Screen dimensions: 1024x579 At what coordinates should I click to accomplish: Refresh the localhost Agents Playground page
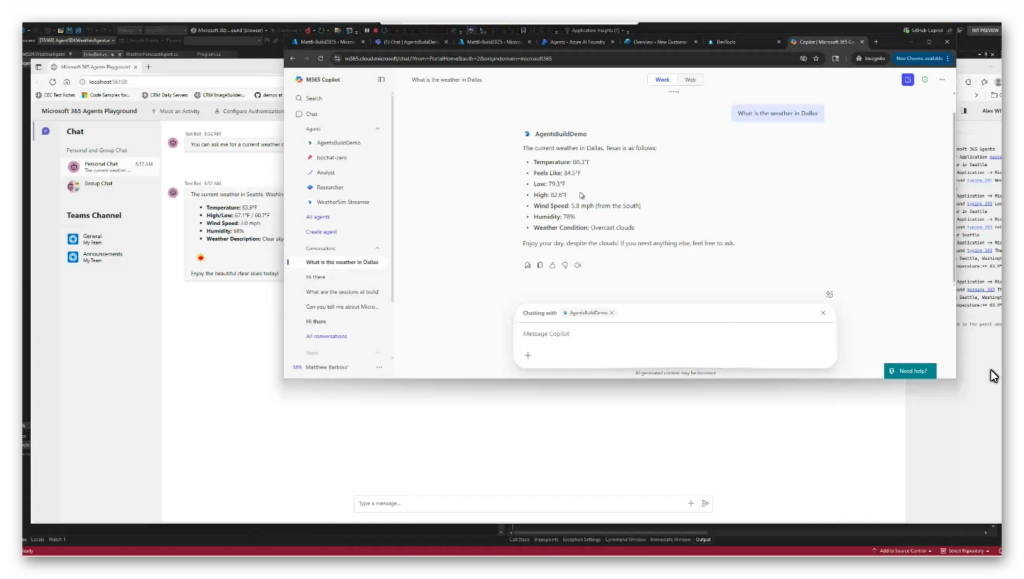pos(52,82)
